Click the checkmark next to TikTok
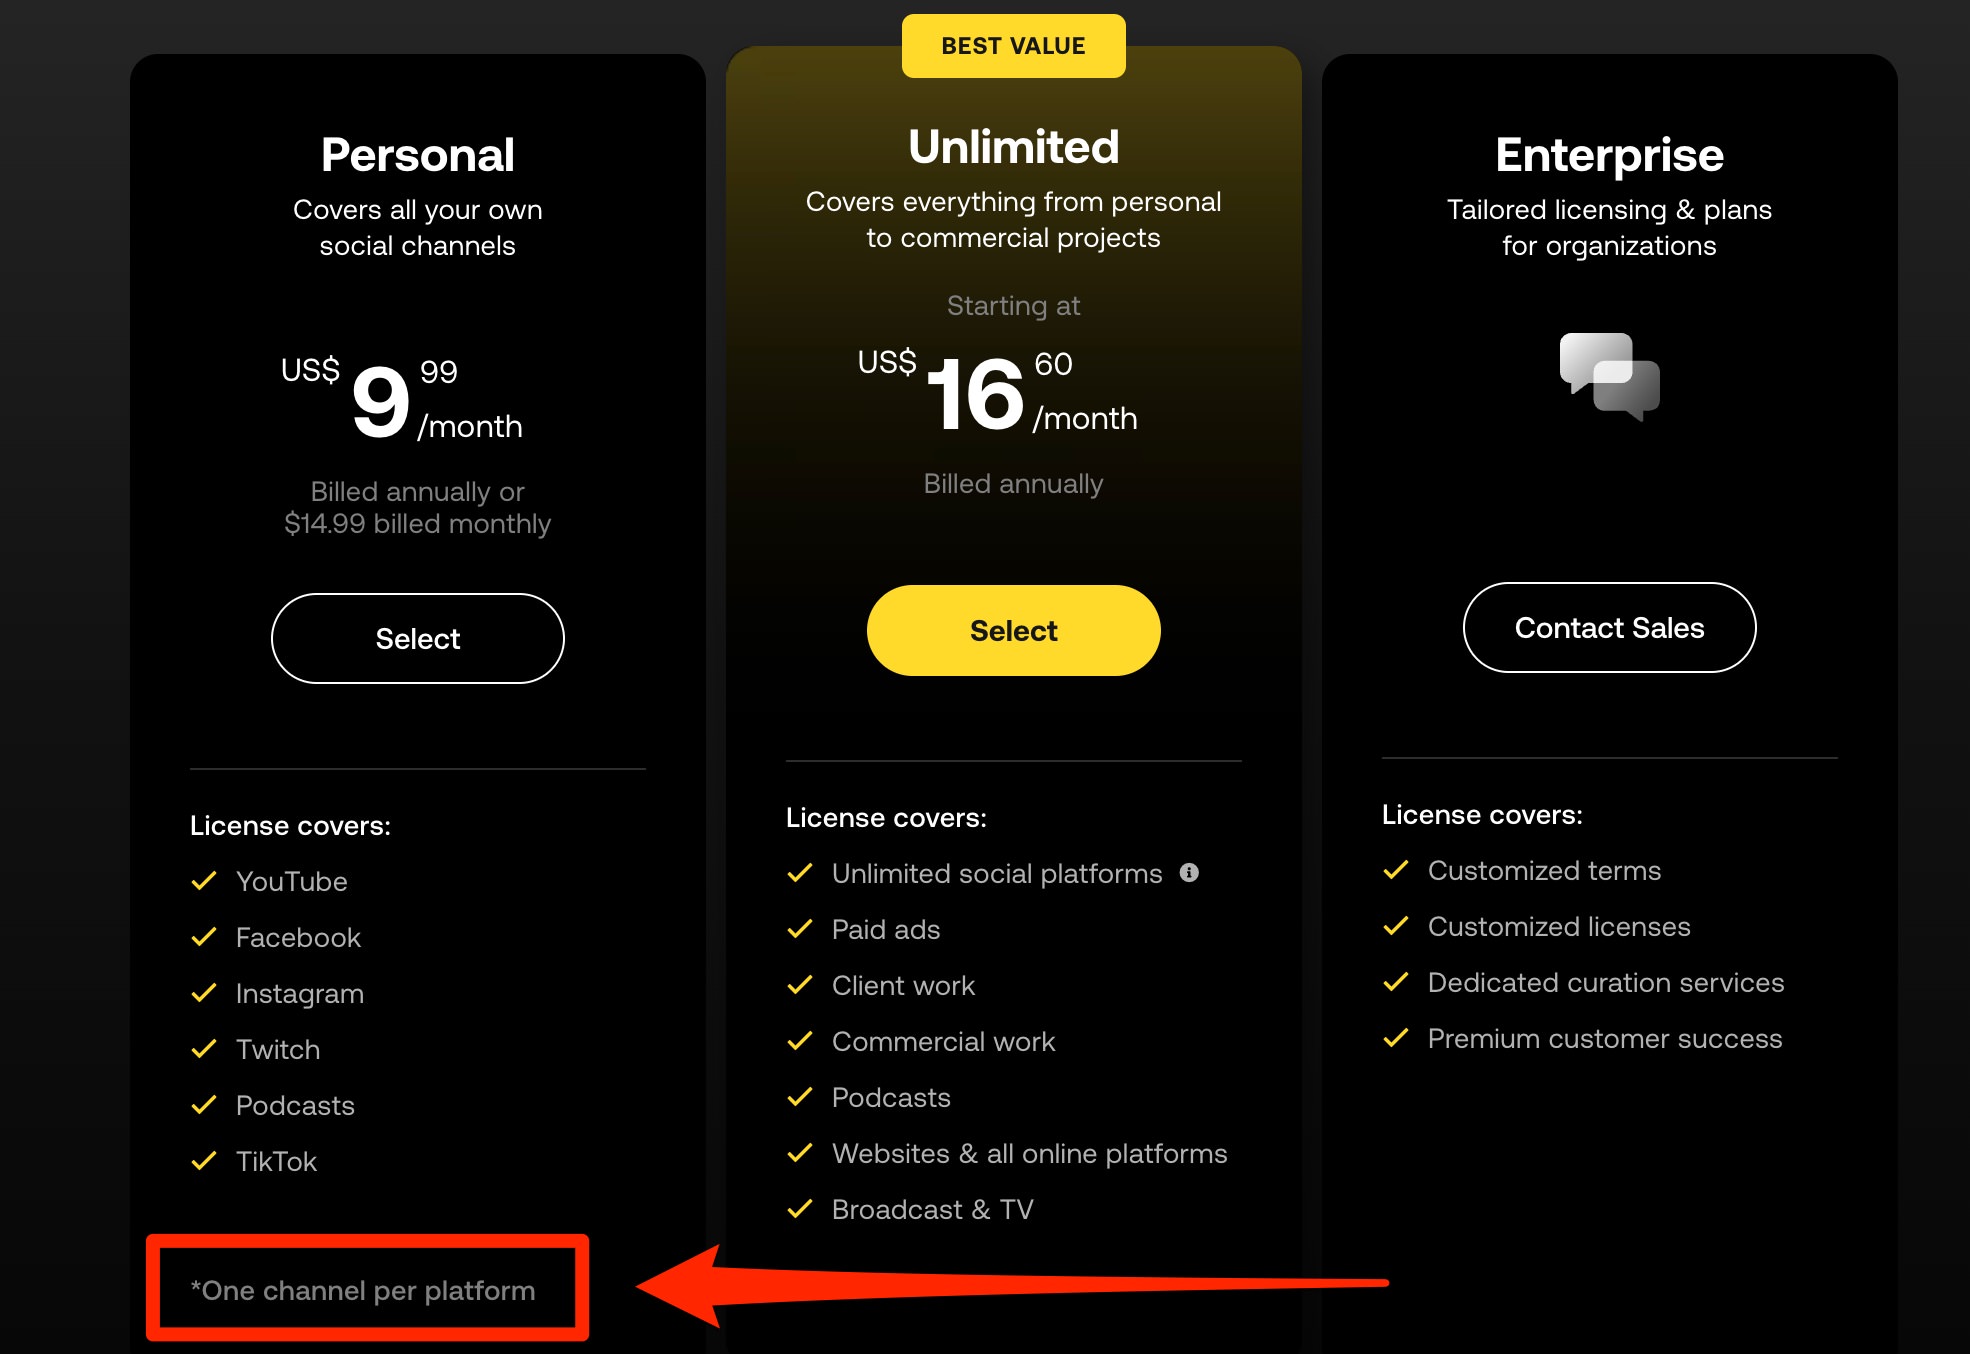Viewport: 1970px width, 1354px height. point(204,1161)
